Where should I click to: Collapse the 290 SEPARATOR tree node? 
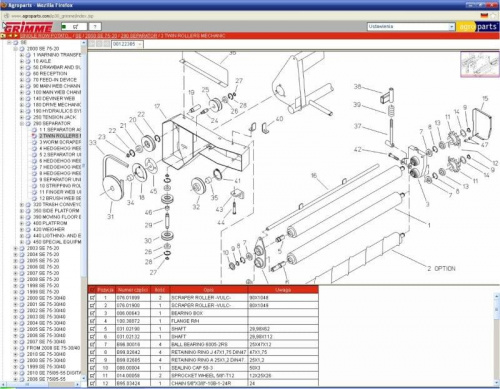click(x=22, y=123)
